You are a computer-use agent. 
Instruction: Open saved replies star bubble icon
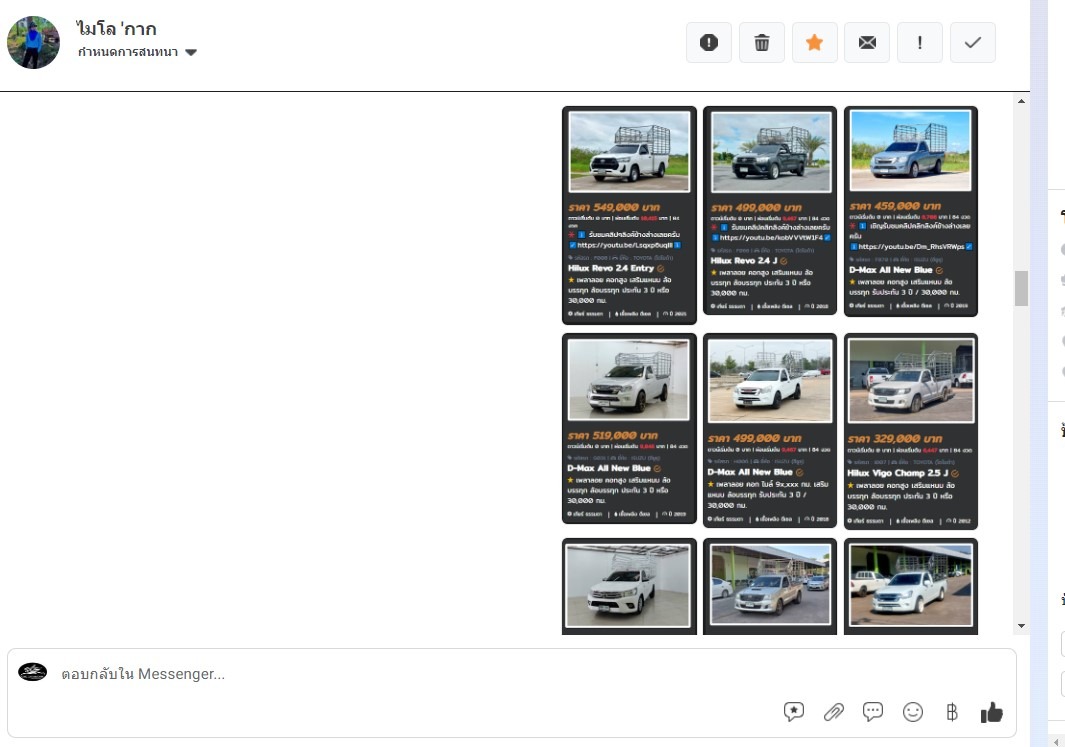coord(794,712)
